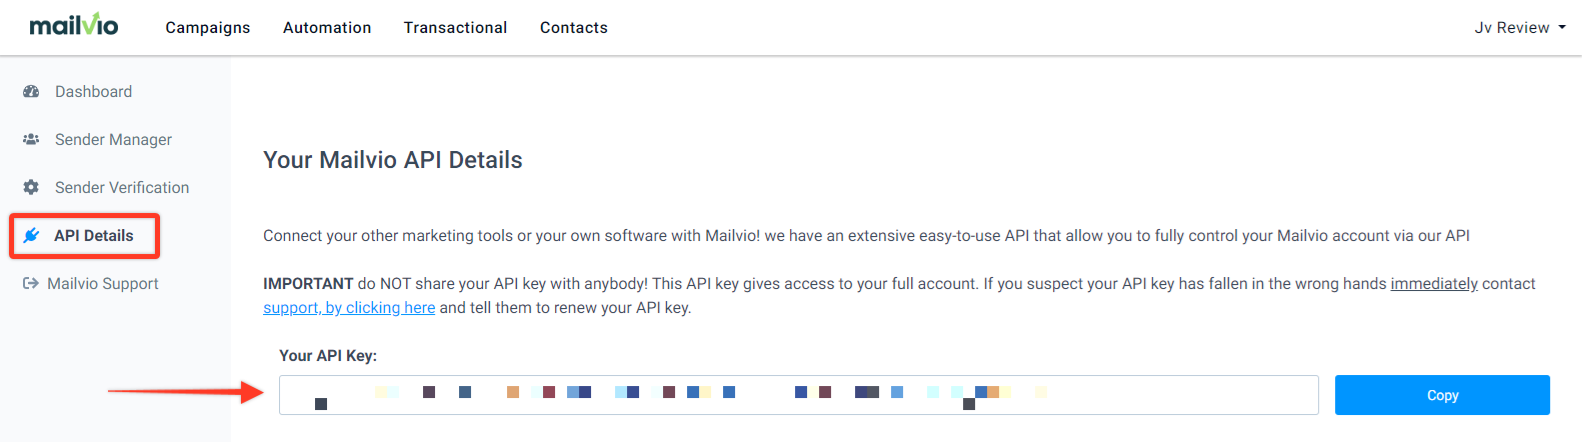Open the Sender Verification page
1582x442 pixels.
click(x=122, y=187)
